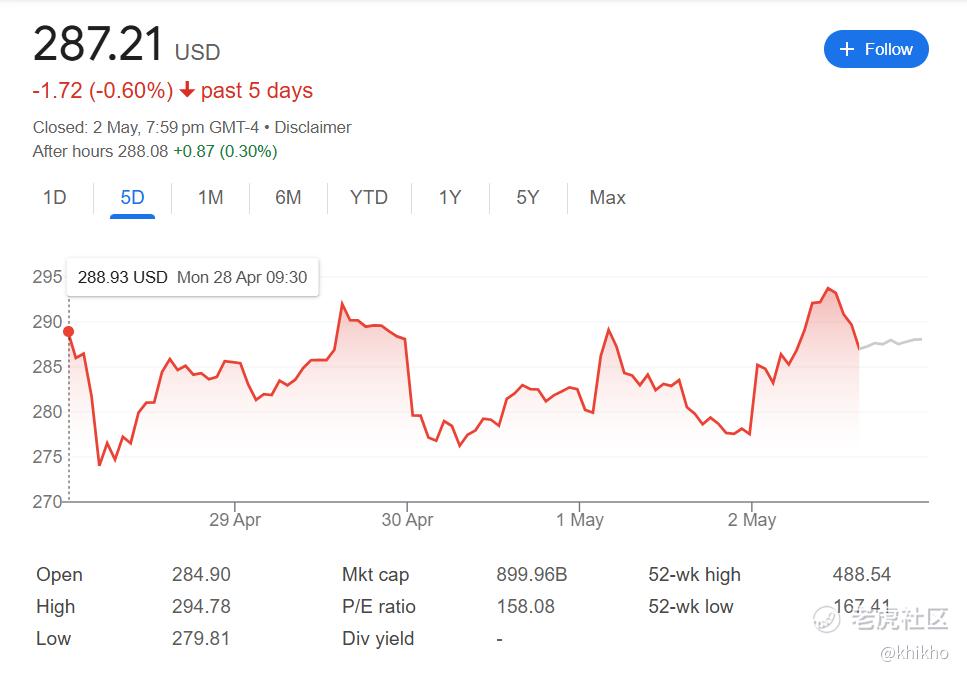Screen dimensions: 967x675
Task: Click the P/E ratio label
Action: tap(378, 606)
